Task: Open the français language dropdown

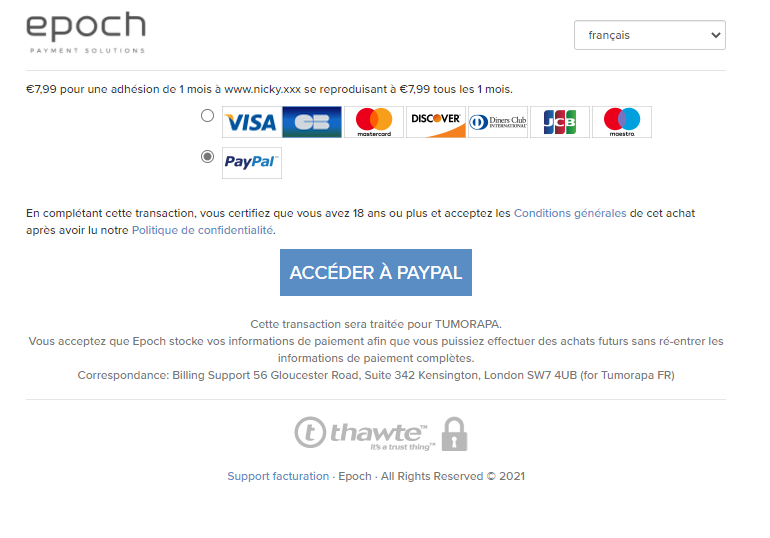Action: click(650, 35)
